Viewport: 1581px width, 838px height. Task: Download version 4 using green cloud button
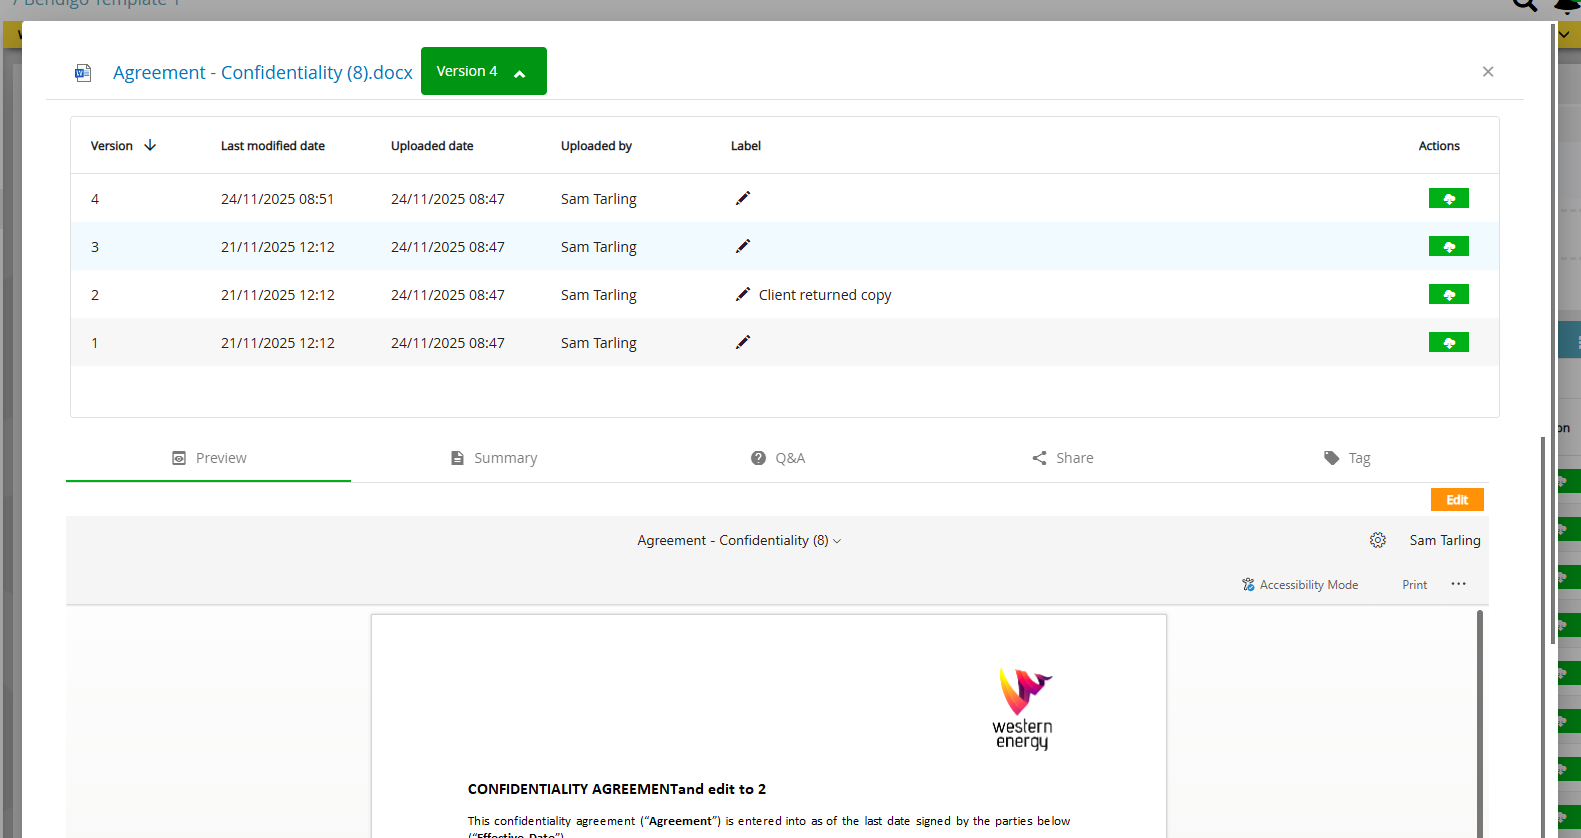coord(1448,198)
